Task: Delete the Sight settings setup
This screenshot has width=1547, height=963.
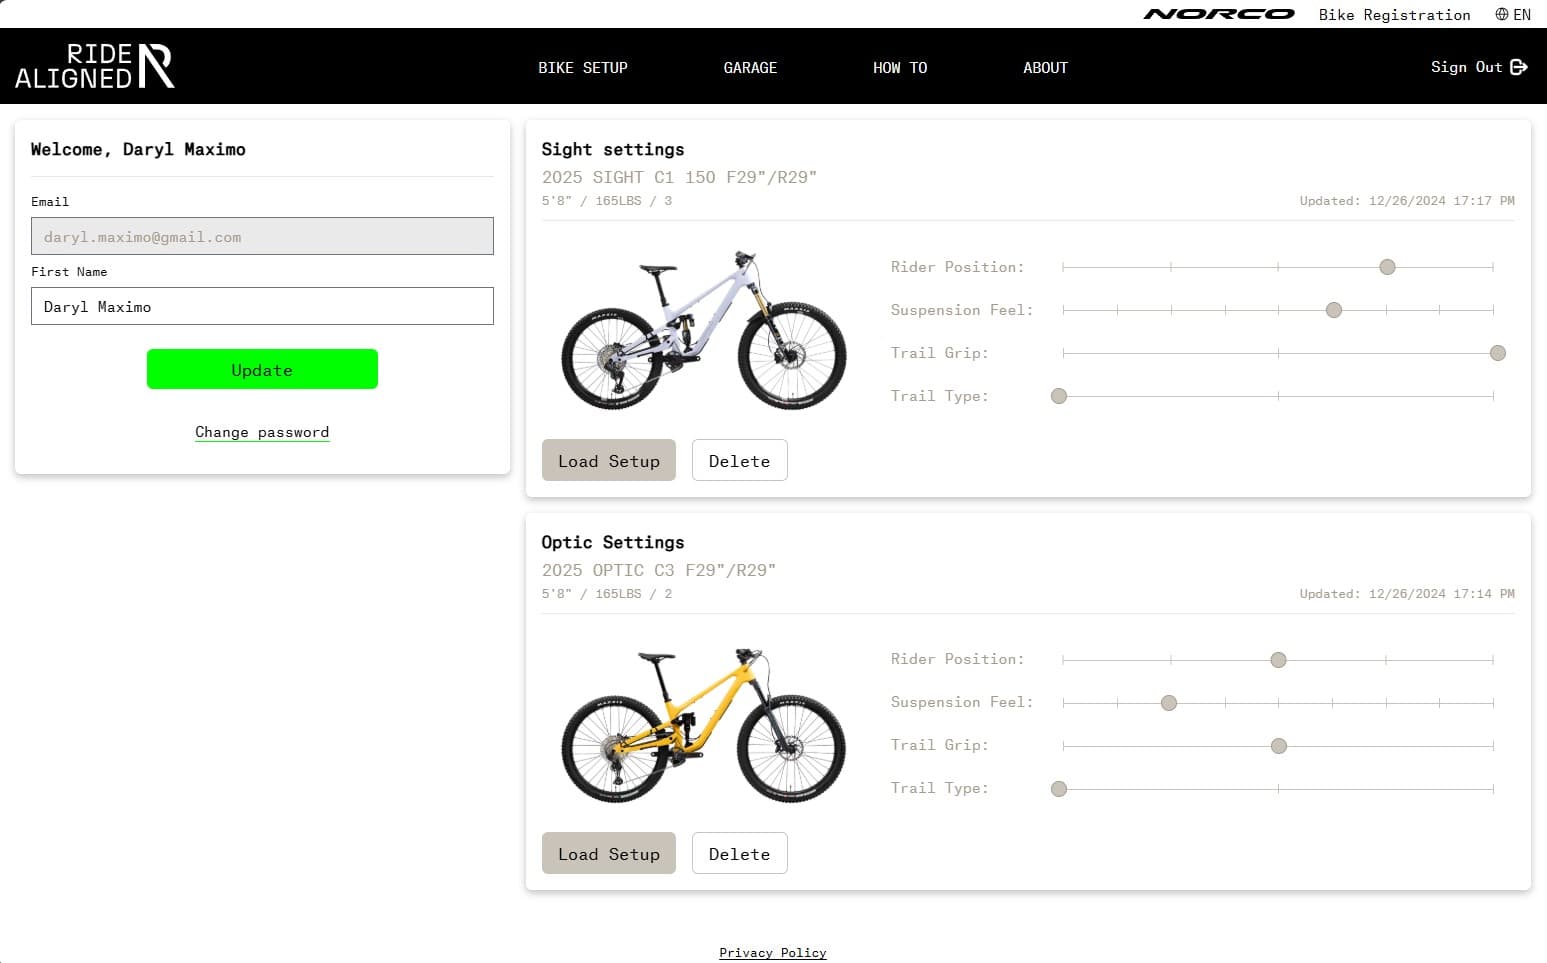Action: (739, 460)
